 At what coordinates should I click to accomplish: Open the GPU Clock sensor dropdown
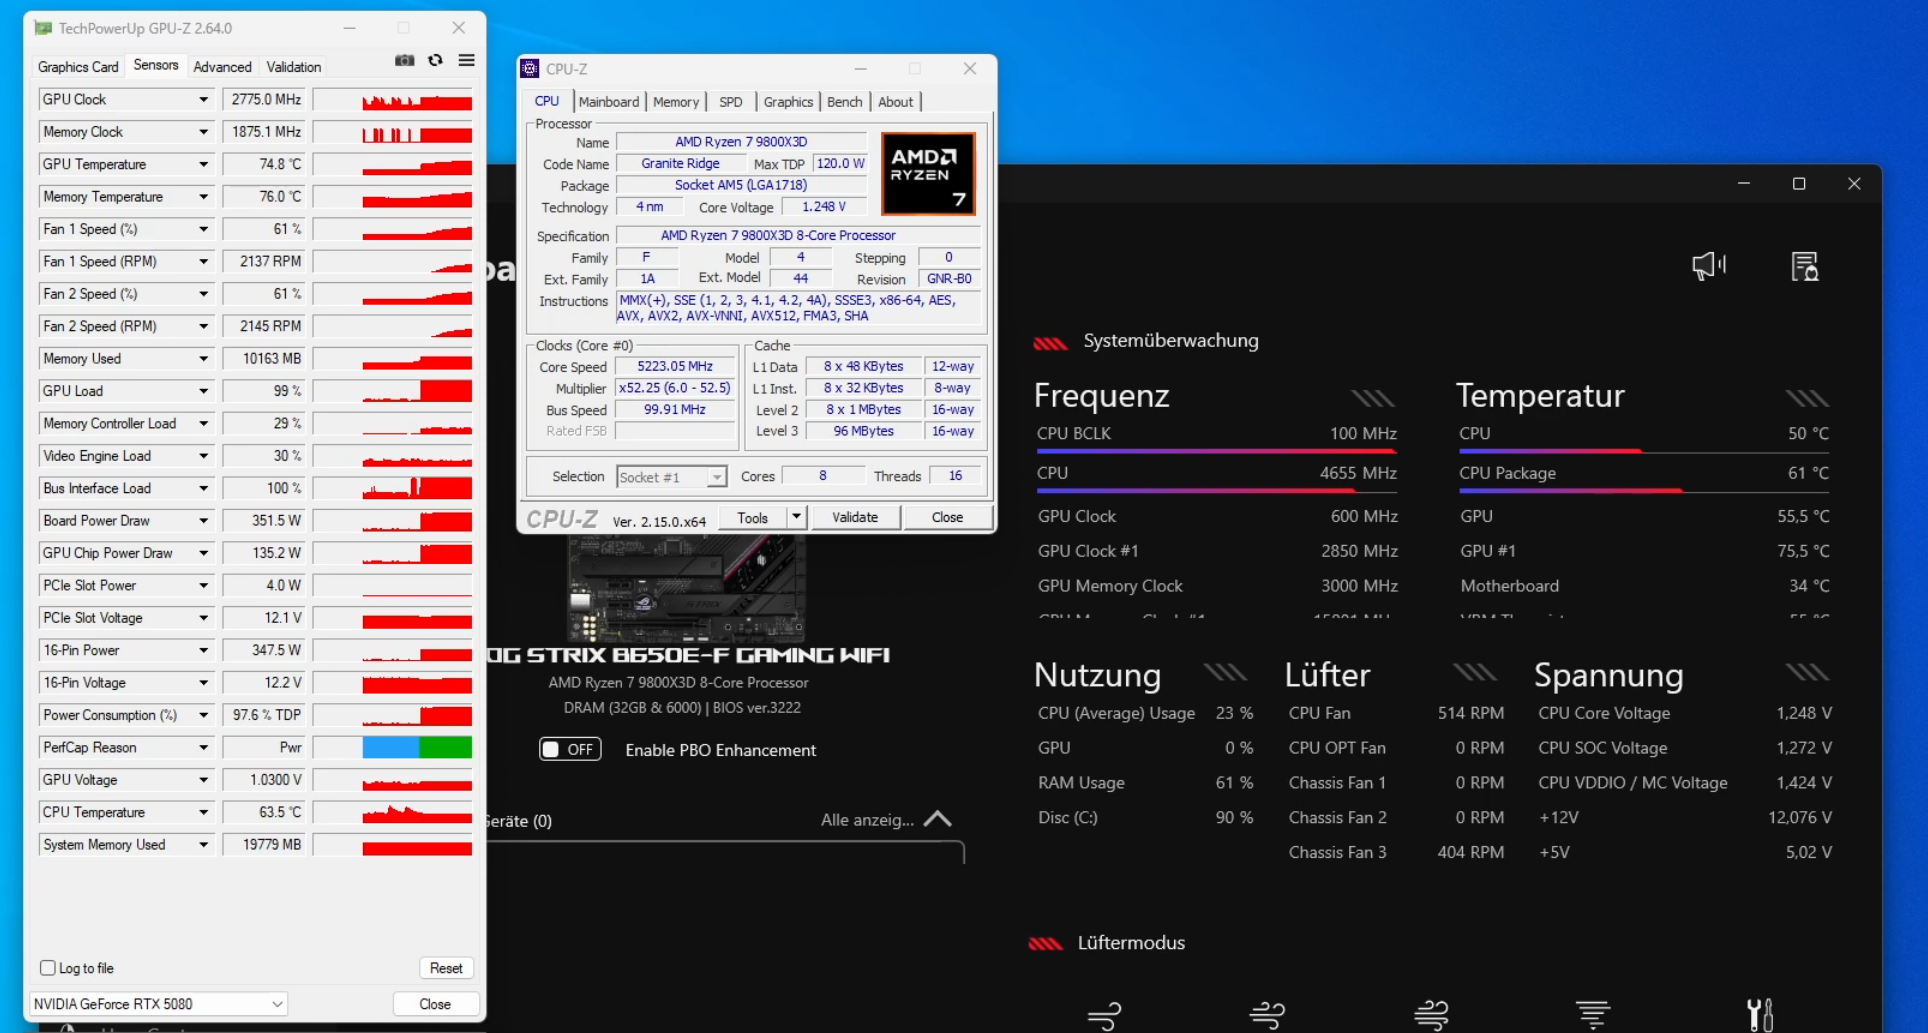203,99
